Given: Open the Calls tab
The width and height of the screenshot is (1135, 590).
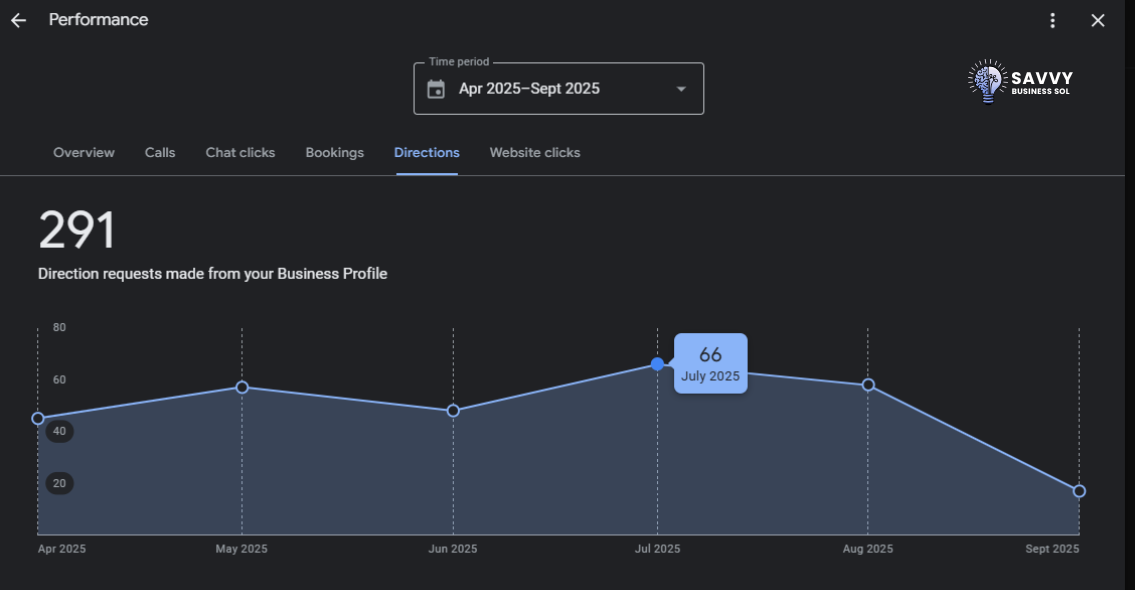Looking at the screenshot, I should pyautogui.click(x=160, y=153).
